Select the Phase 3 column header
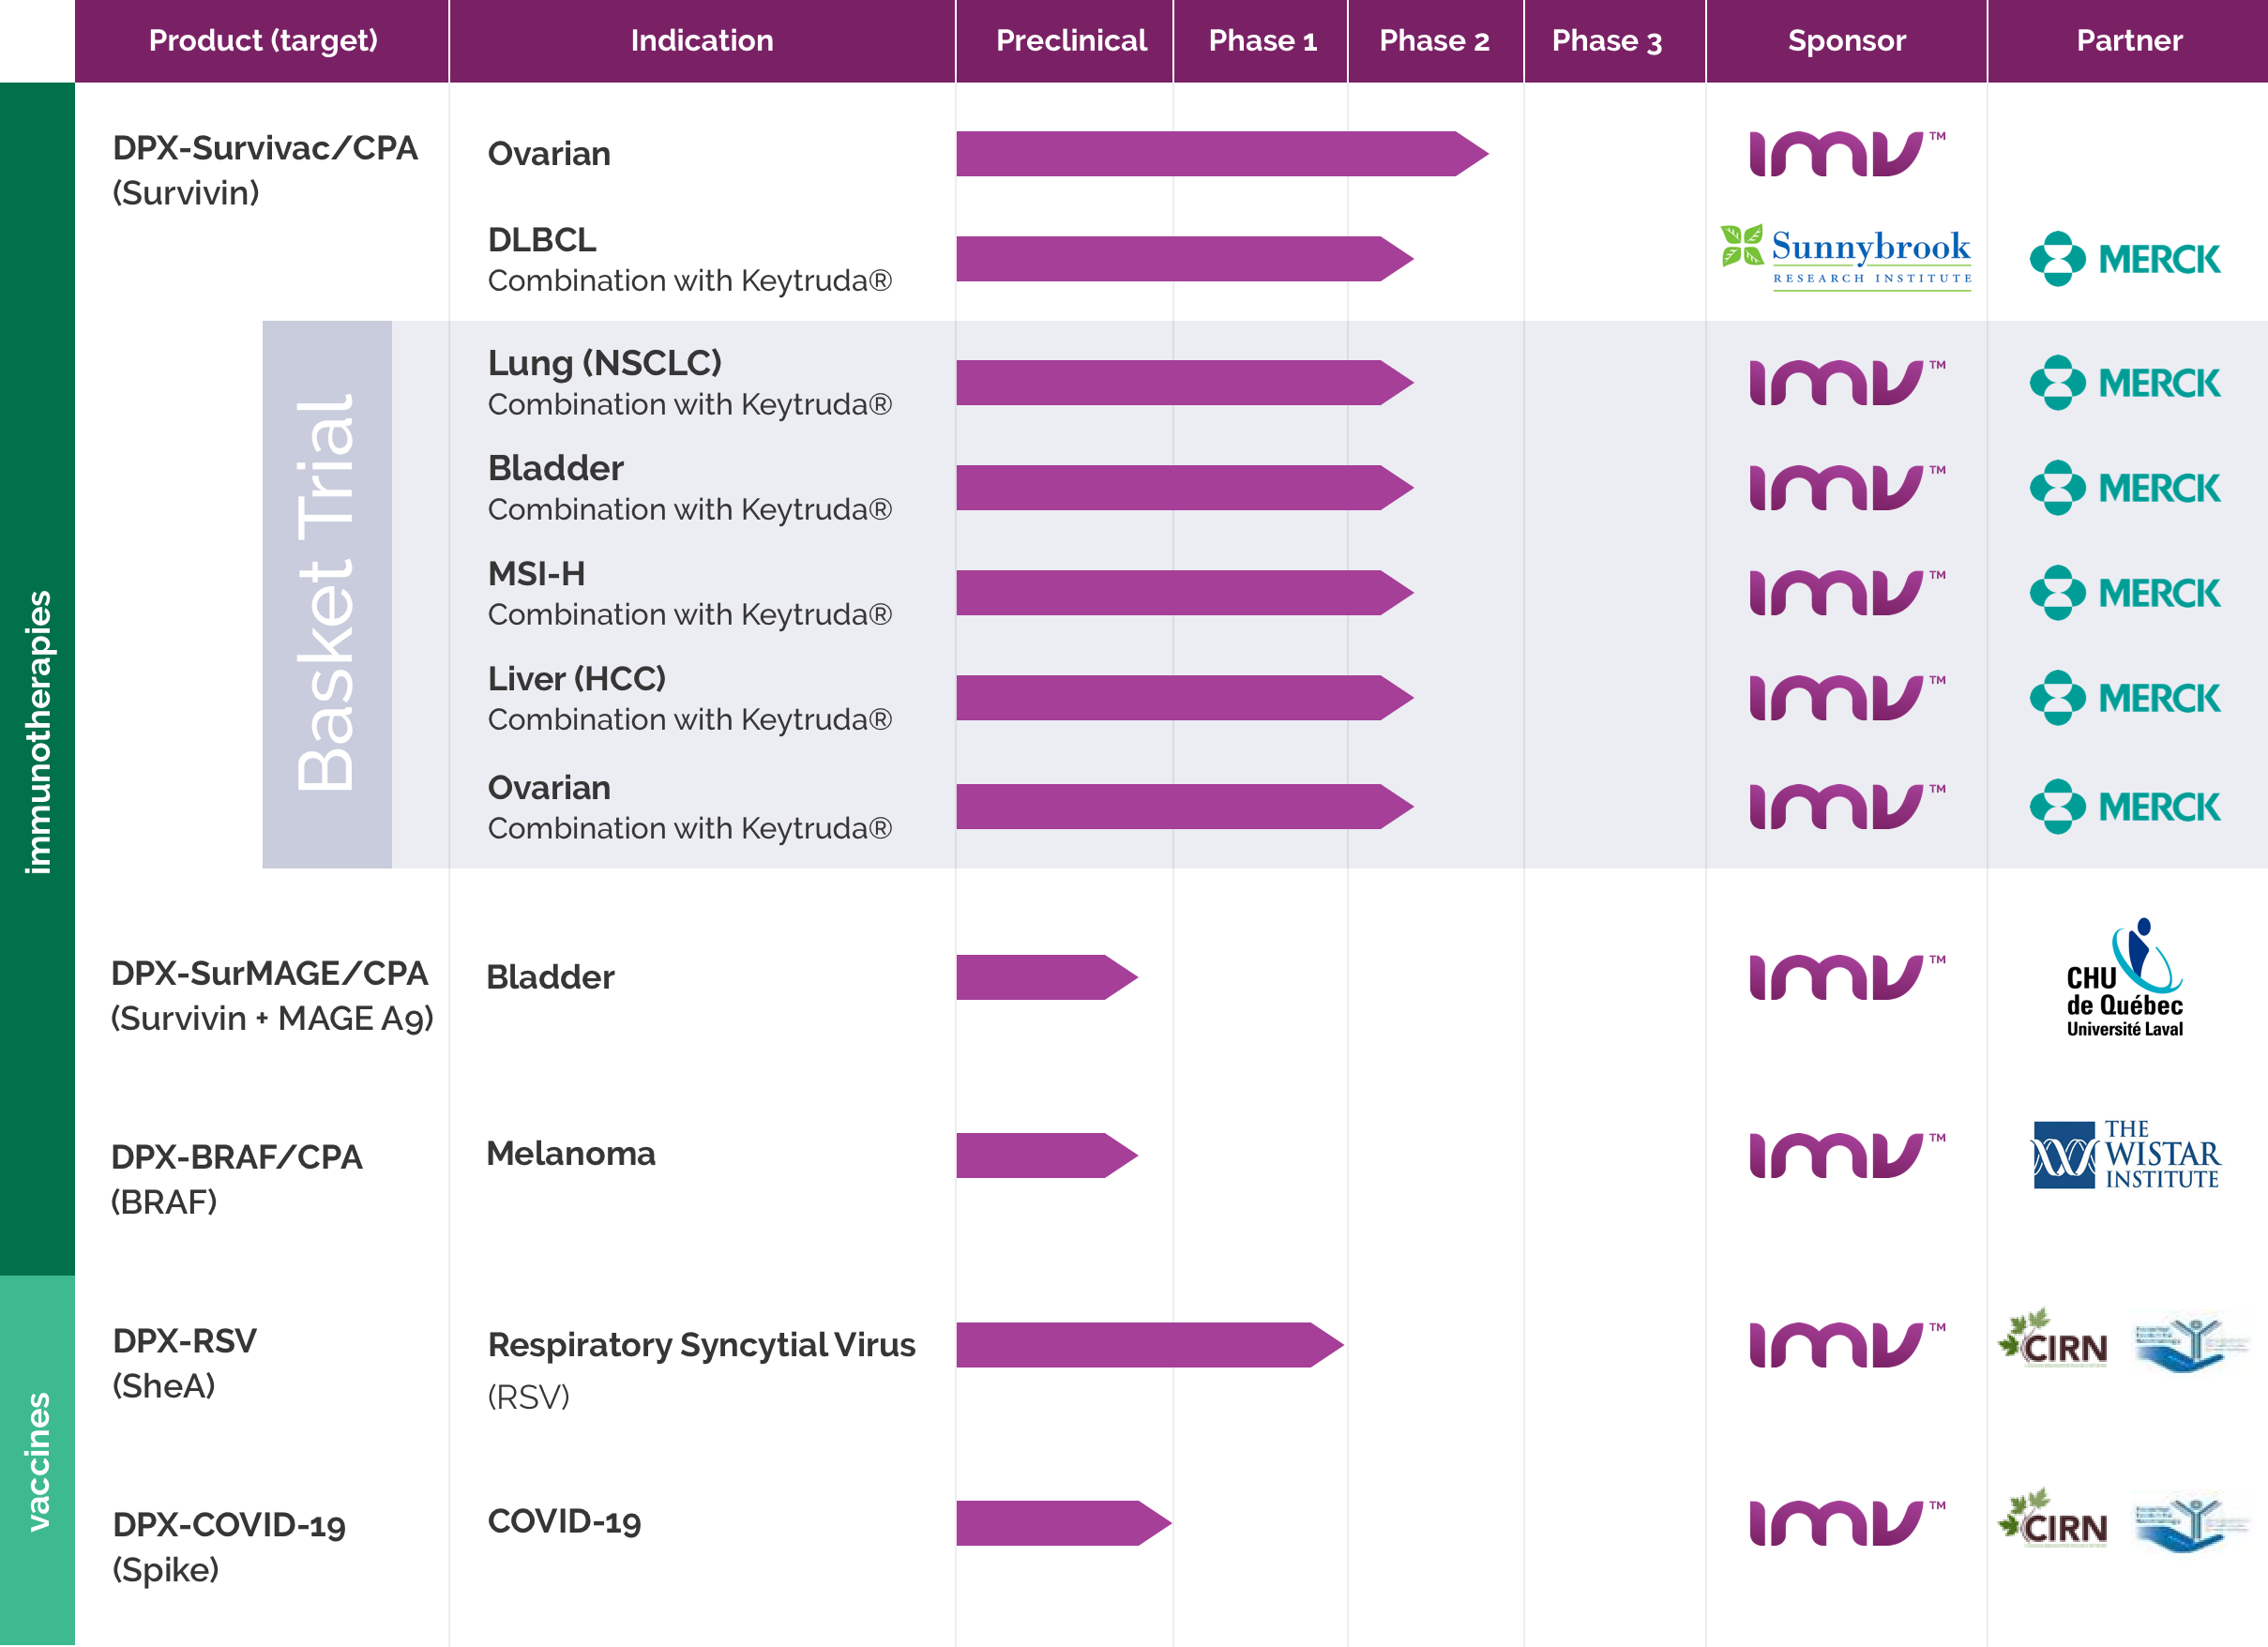2268x1647 pixels. [1606, 41]
